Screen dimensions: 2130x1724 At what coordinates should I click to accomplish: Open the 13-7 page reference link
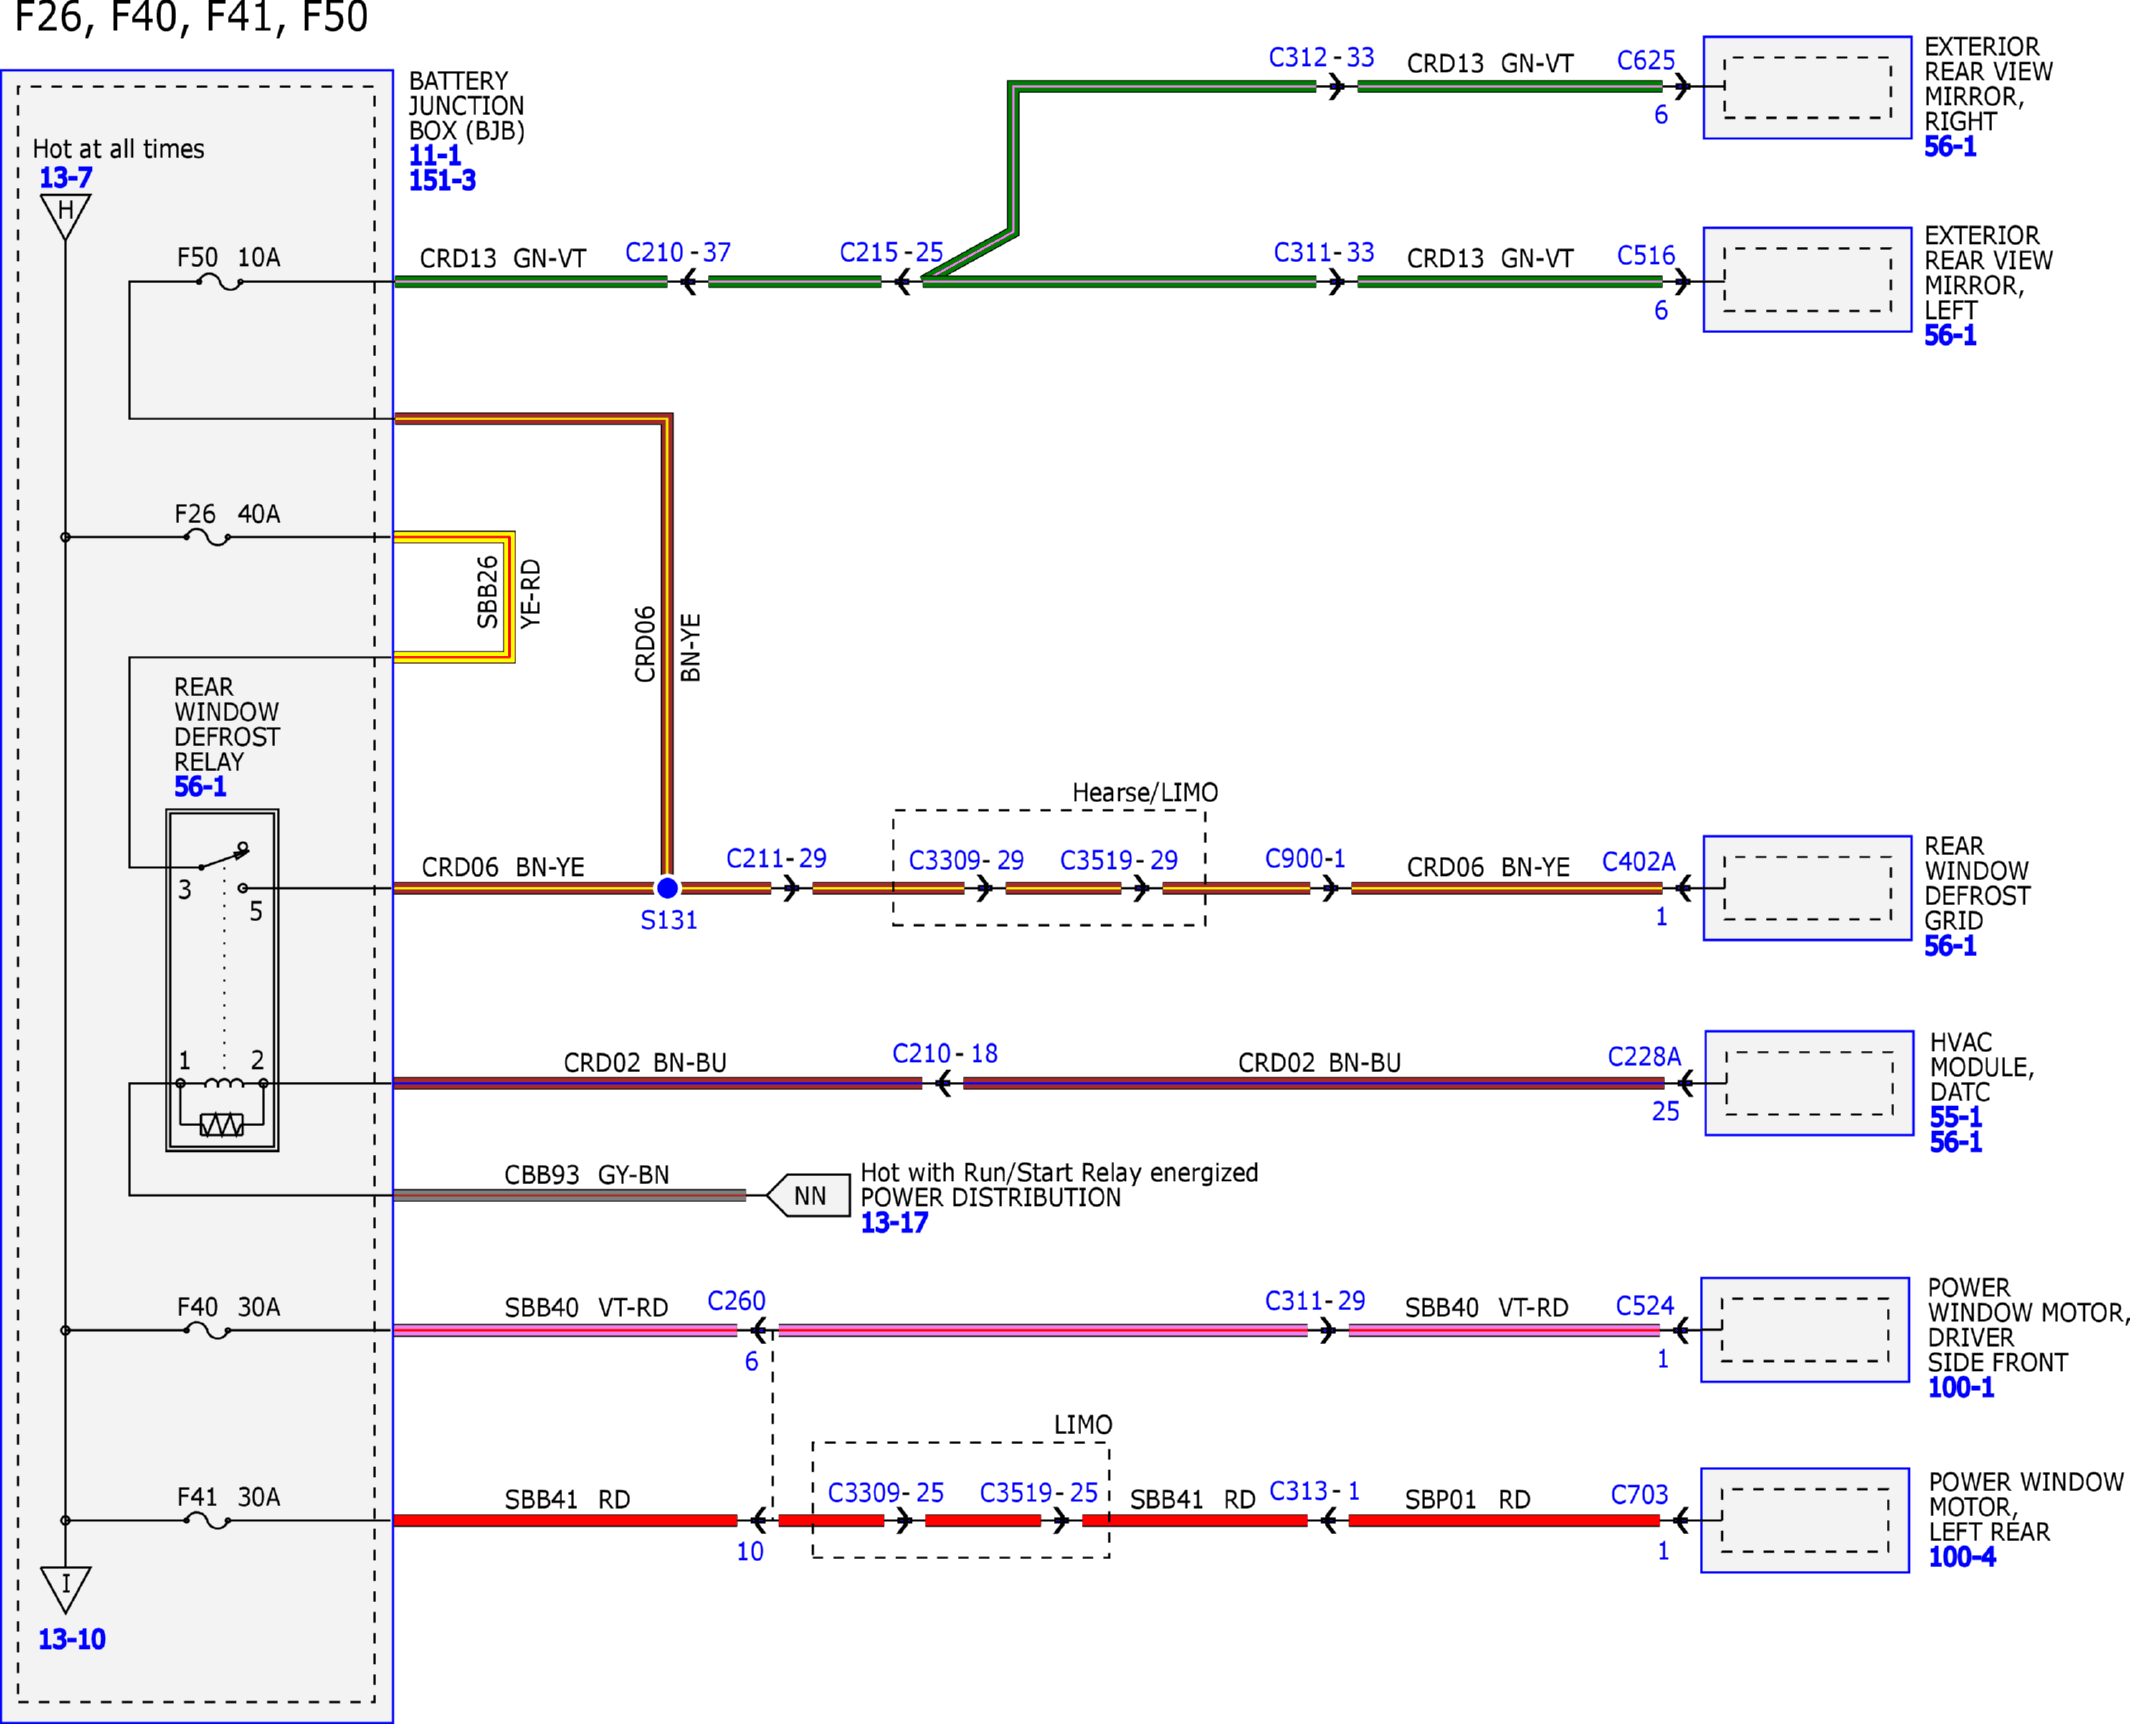(x=65, y=178)
